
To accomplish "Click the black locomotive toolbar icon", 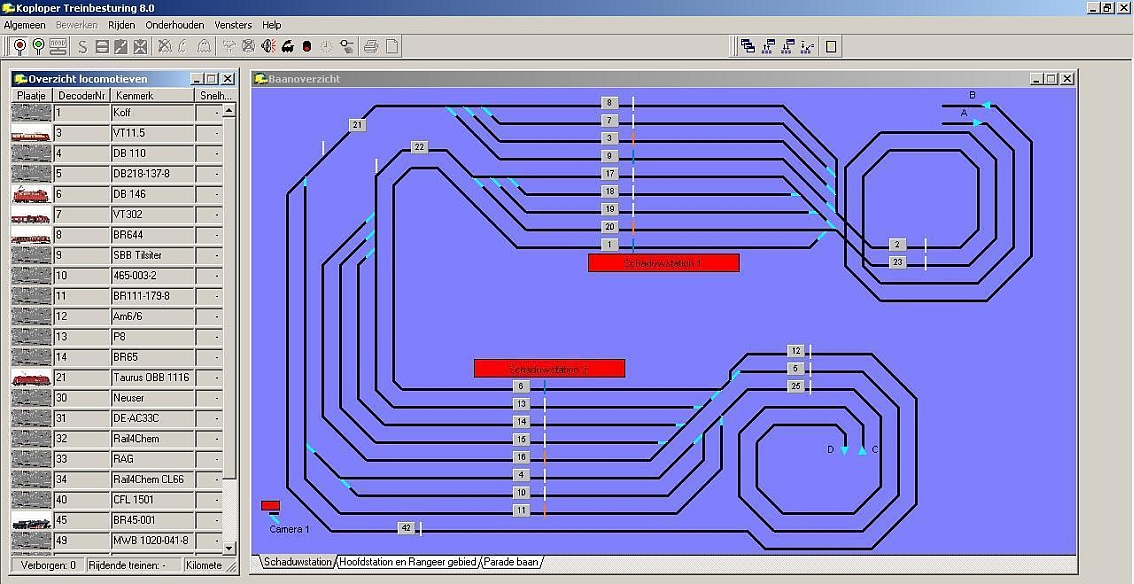I will (x=288, y=47).
